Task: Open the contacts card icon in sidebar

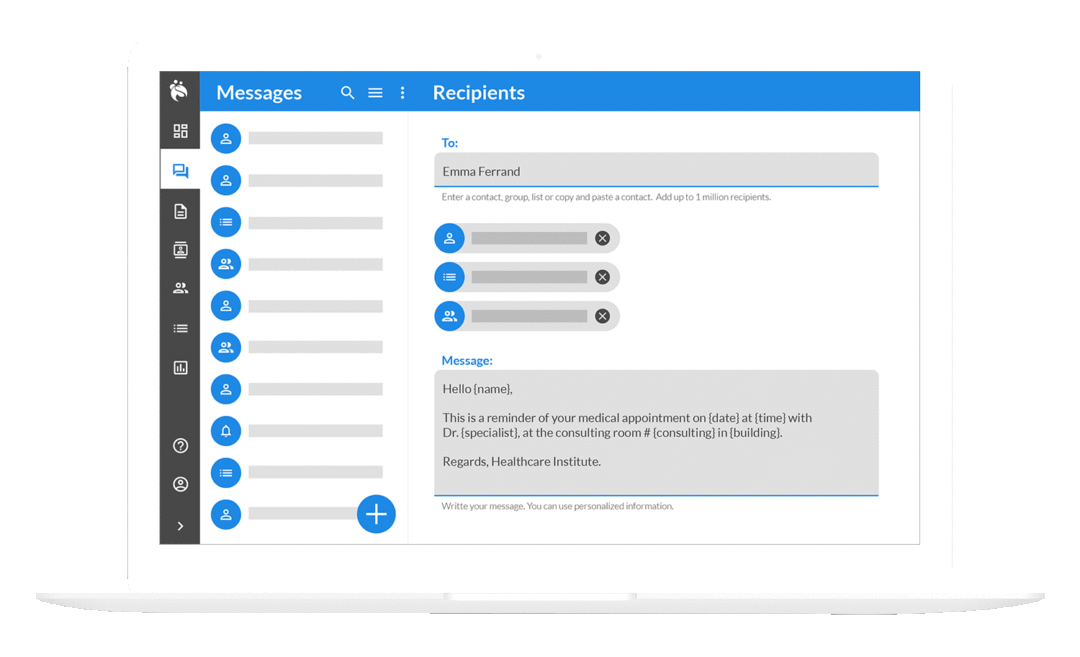Action: click(x=180, y=249)
